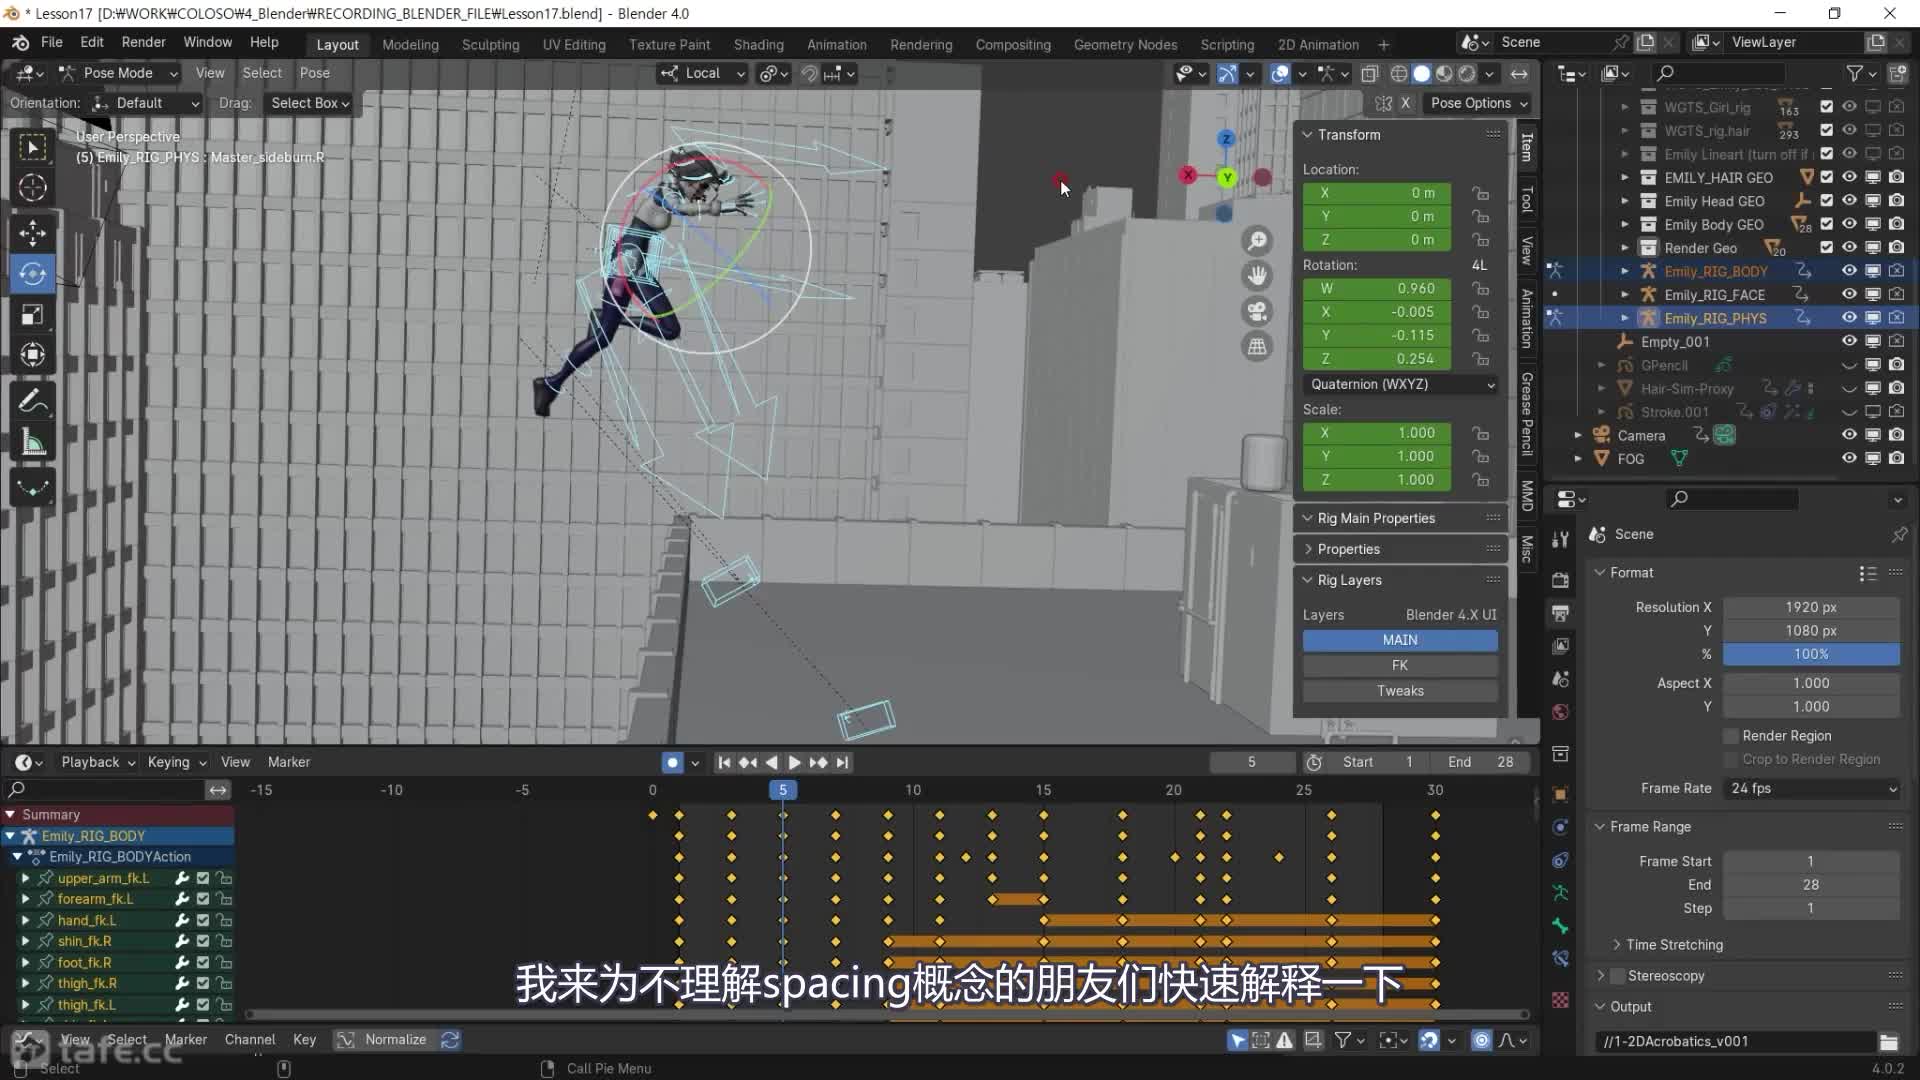Open the Render menu
The height and width of the screenshot is (1080, 1920).
143,42
